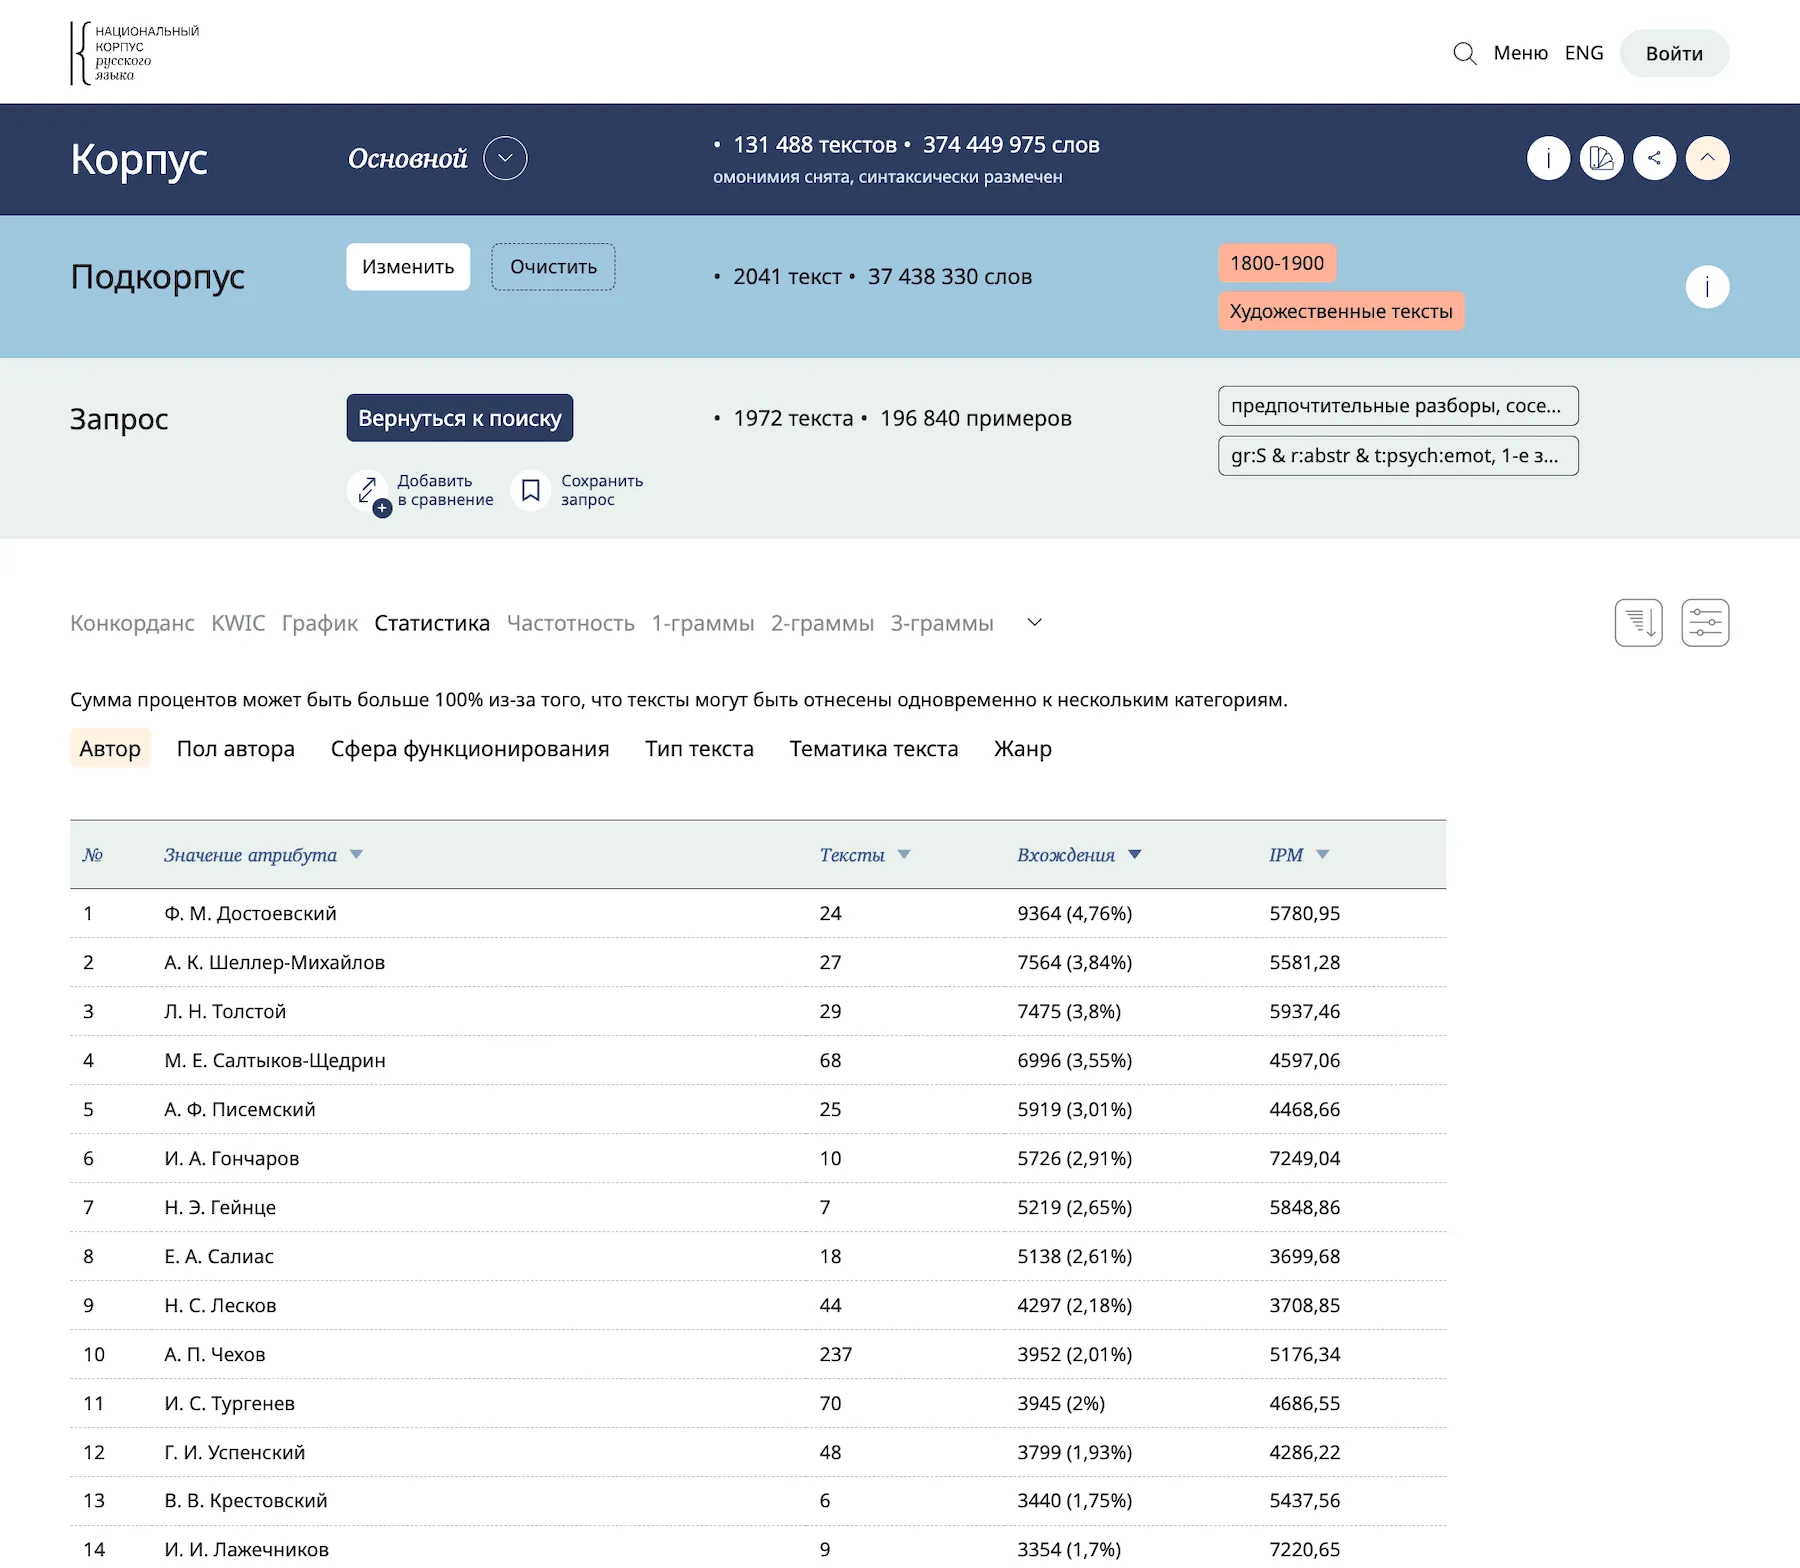Sort by IPM column arrow
Screen dimensions: 1800x1568
point(1322,855)
